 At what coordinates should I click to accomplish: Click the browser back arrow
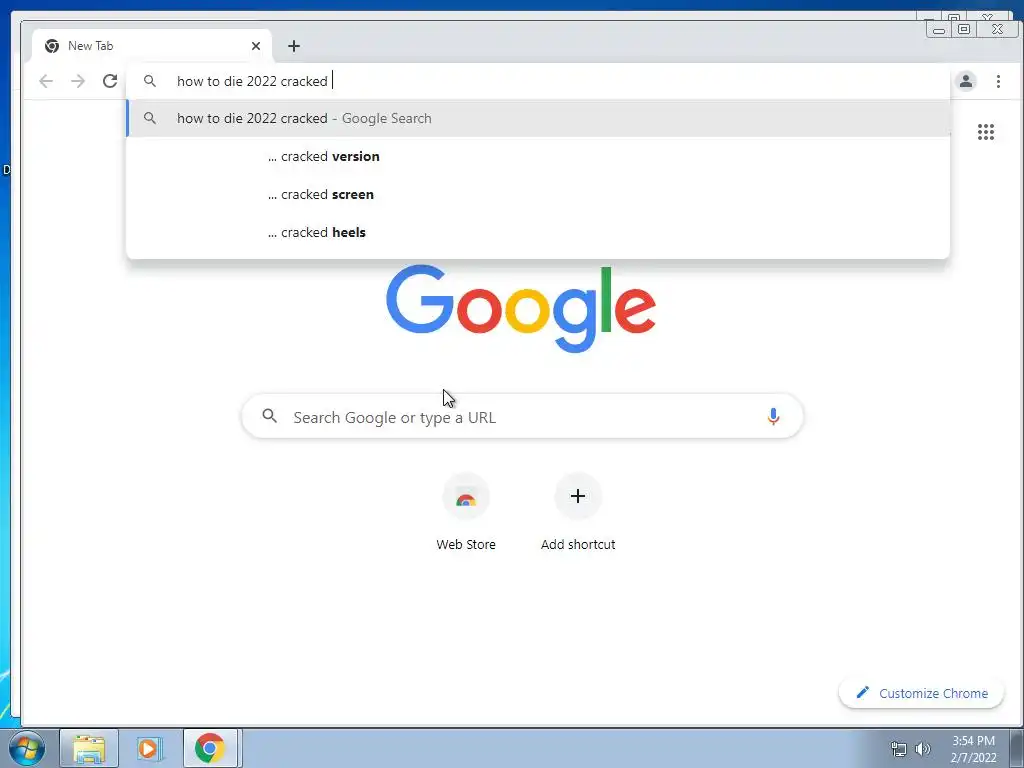(x=46, y=81)
